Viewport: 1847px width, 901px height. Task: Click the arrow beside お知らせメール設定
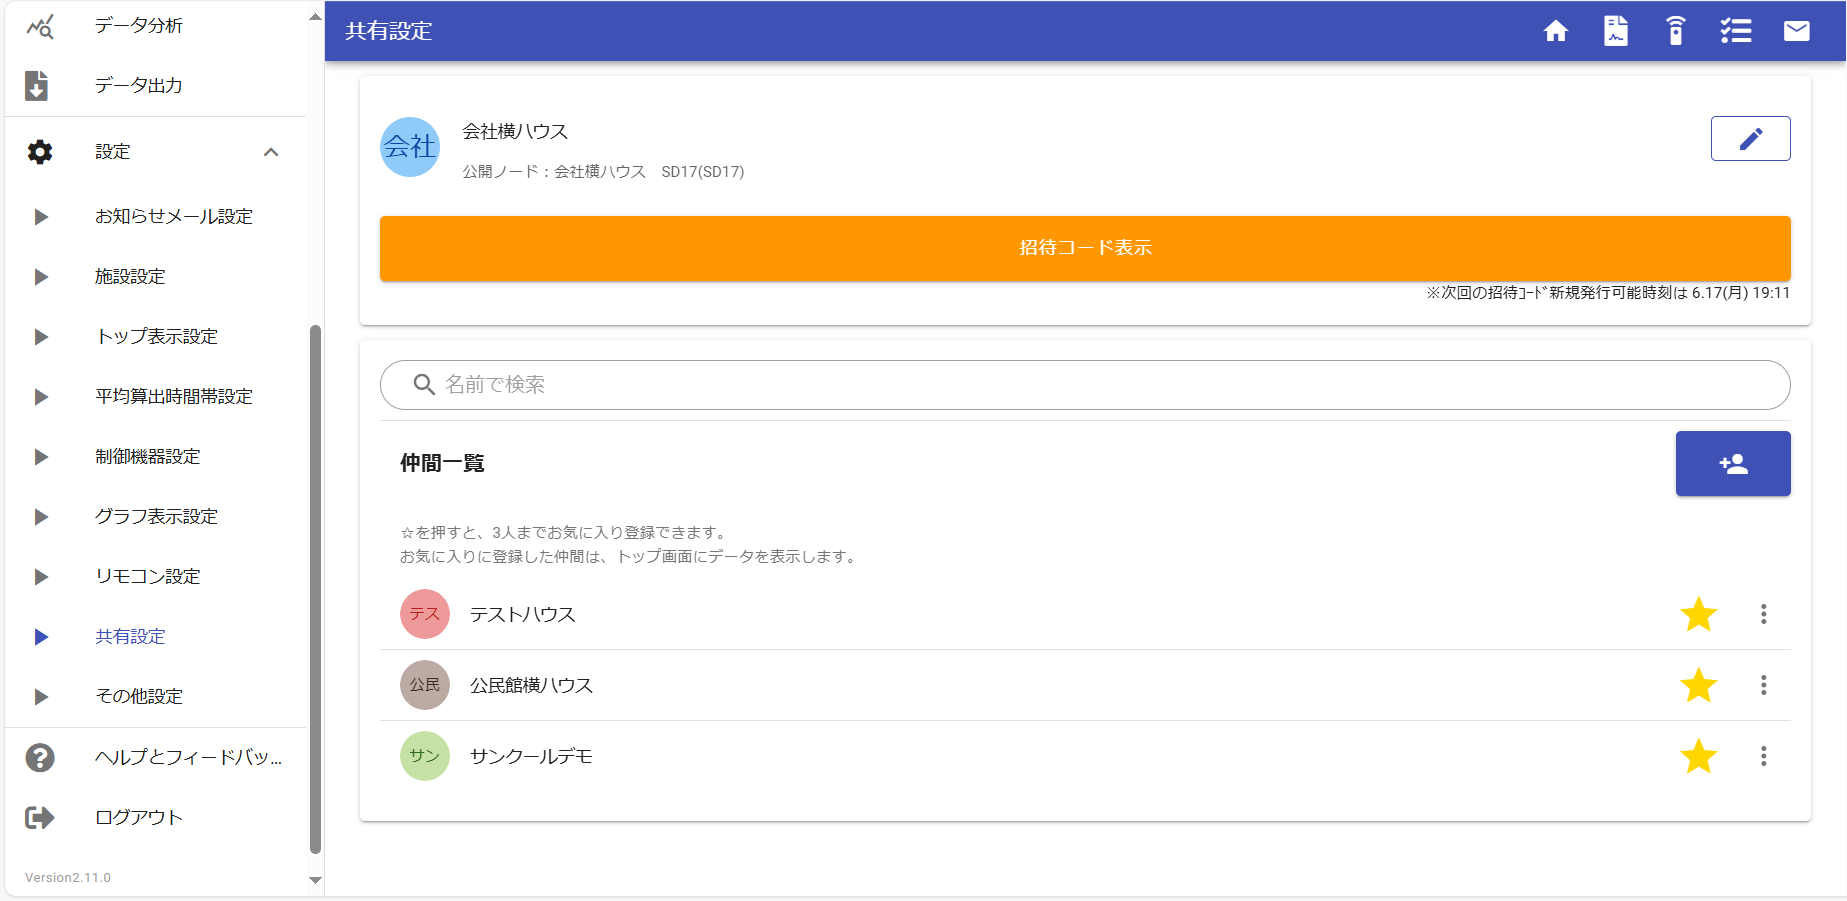(41, 217)
